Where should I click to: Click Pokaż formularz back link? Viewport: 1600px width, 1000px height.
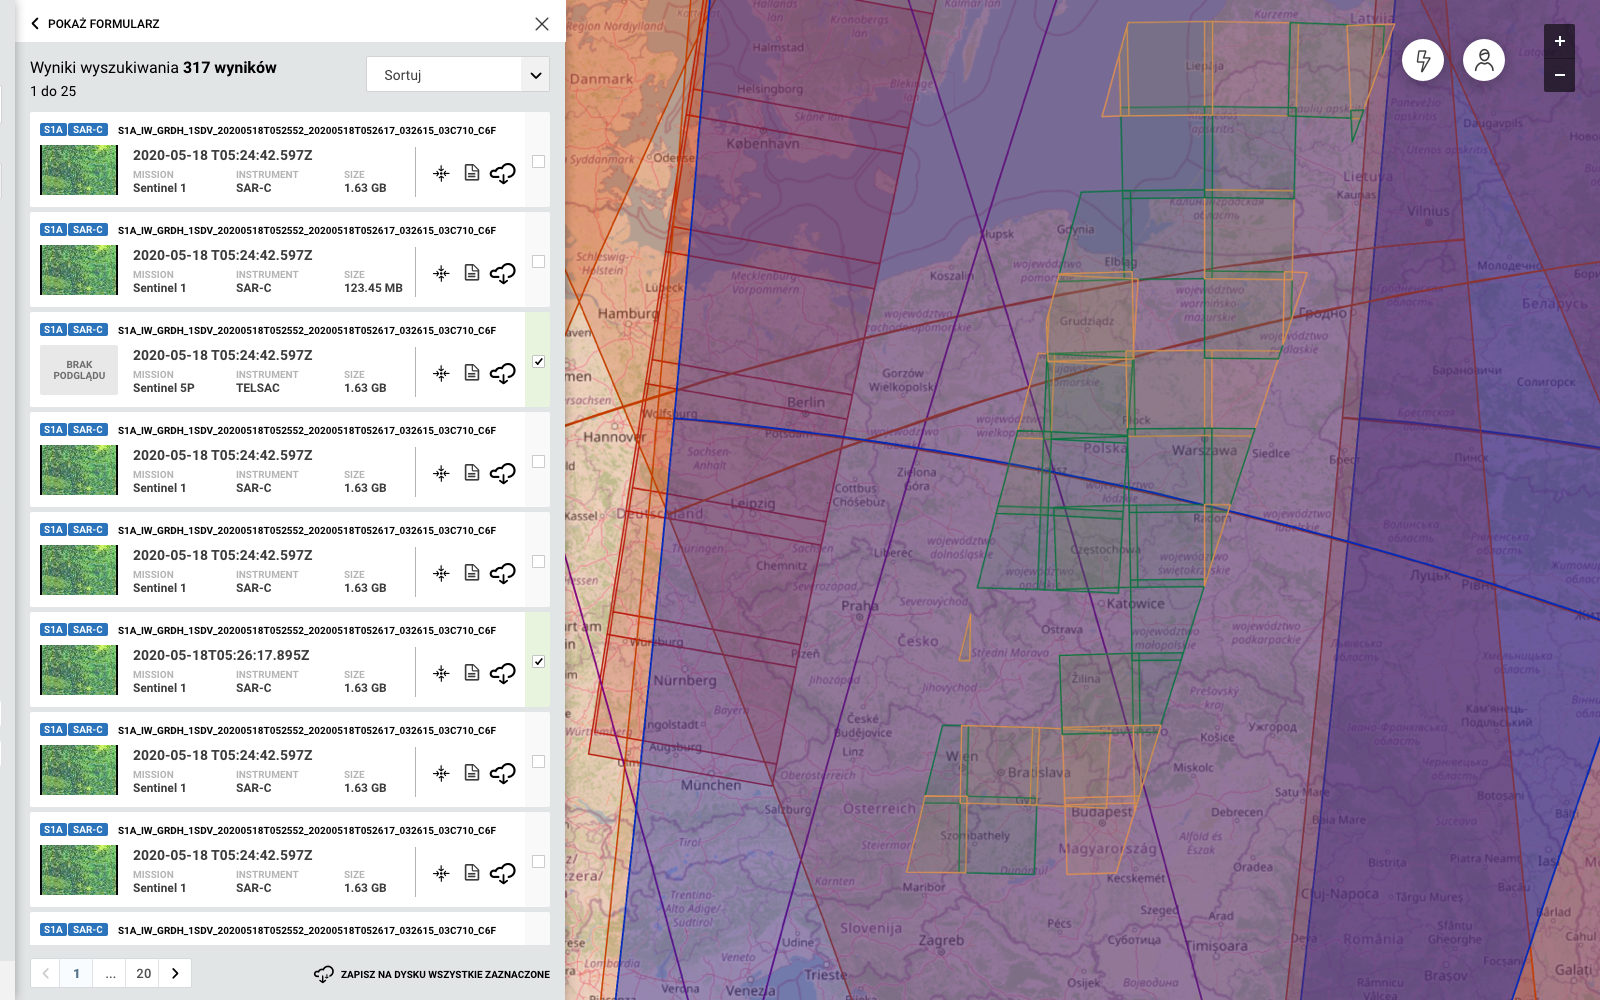pos(95,23)
